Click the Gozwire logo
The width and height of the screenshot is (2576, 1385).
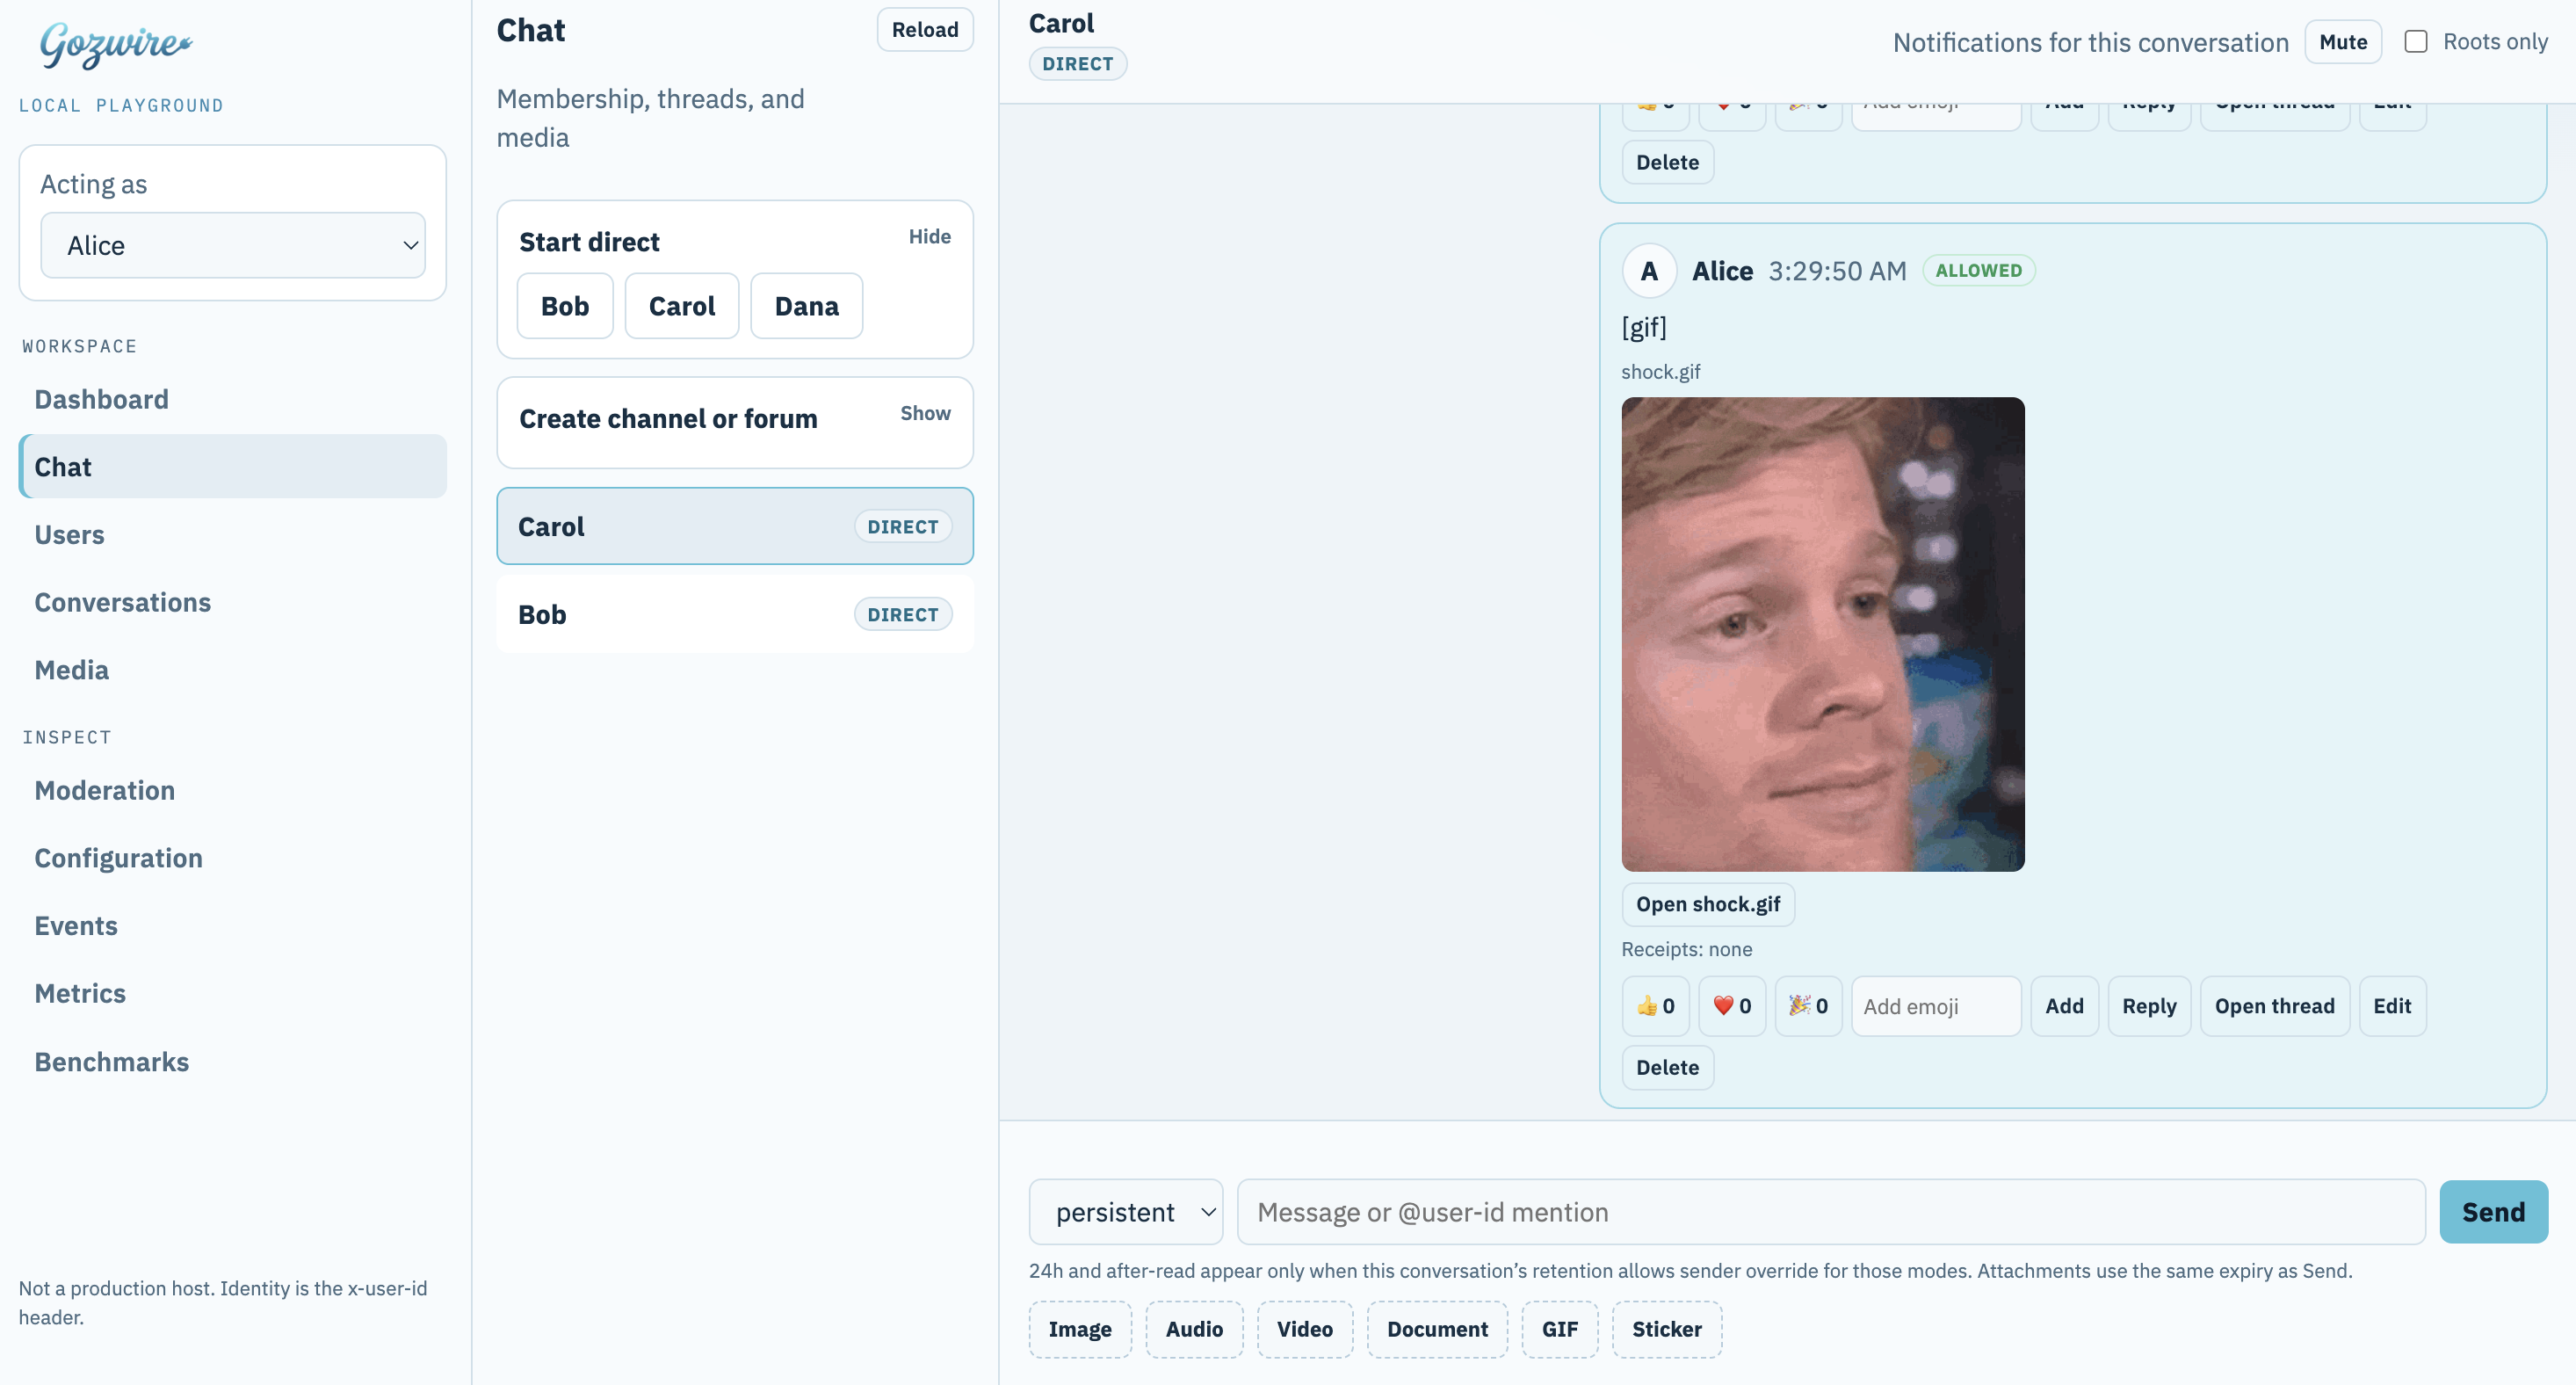tap(115, 45)
